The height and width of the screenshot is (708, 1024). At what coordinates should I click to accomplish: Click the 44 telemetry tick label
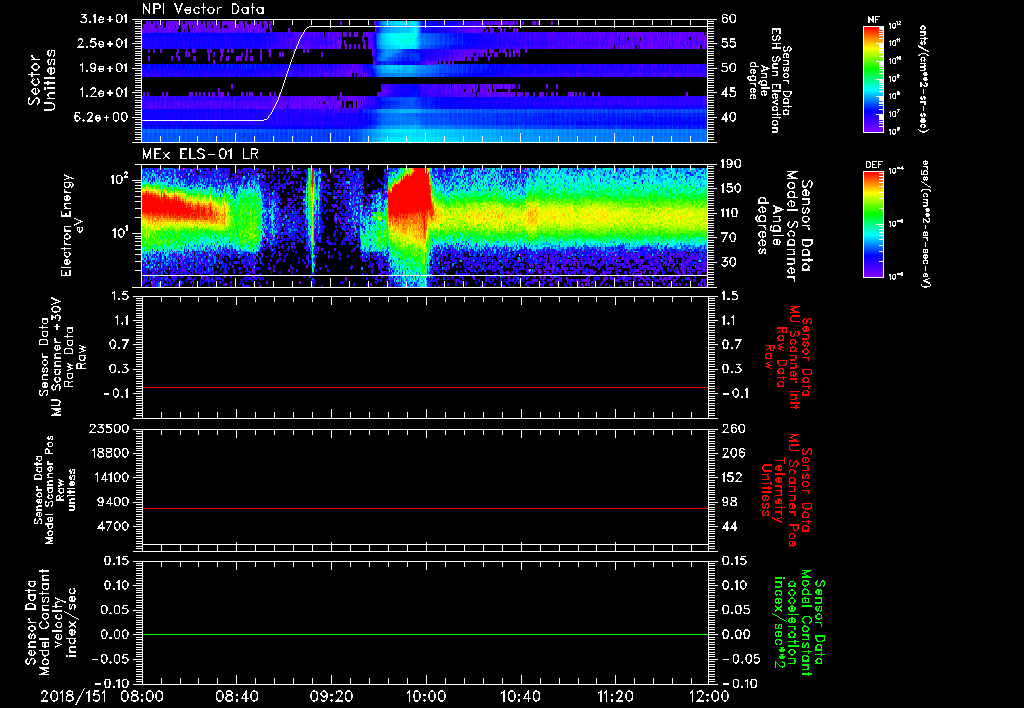(729, 526)
